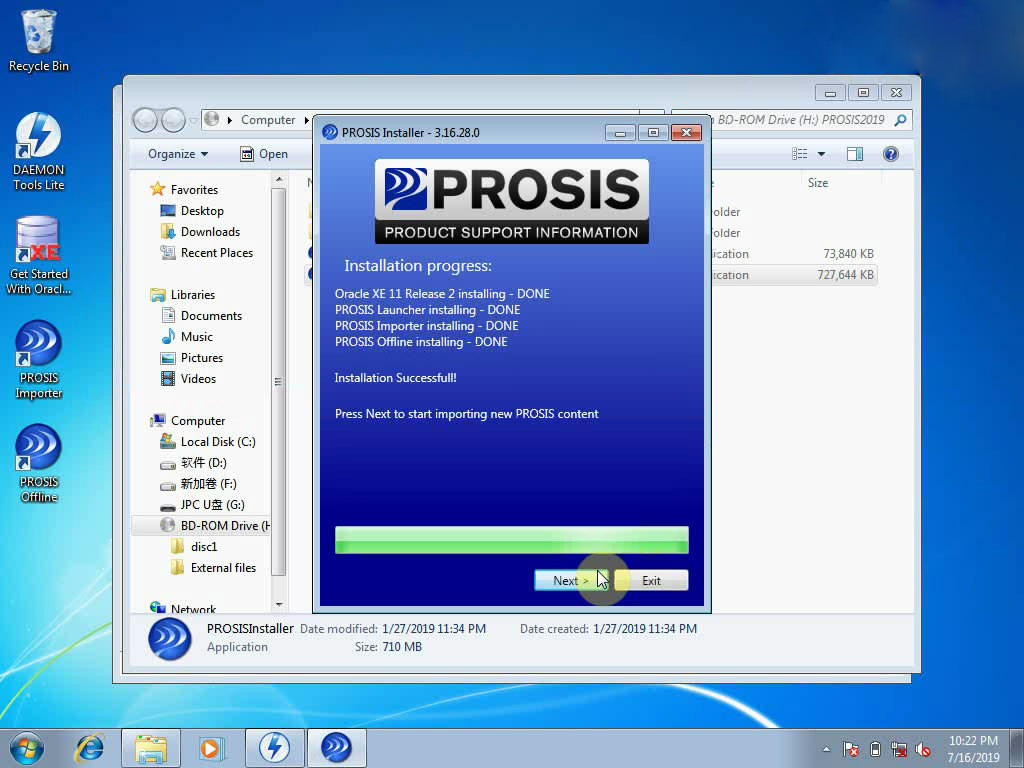Open the Organize dropdown menu
The image size is (1024, 768).
pos(178,154)
